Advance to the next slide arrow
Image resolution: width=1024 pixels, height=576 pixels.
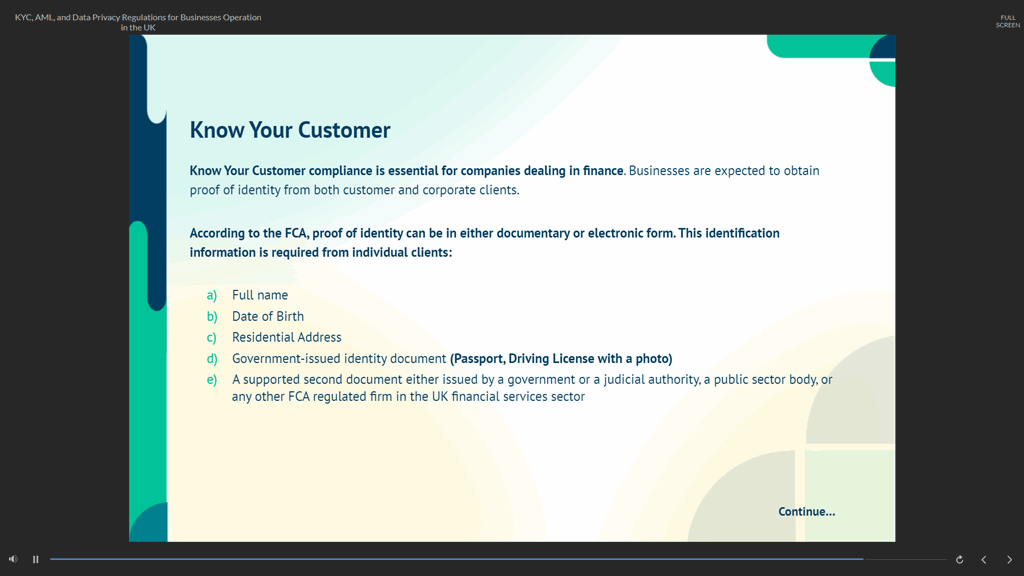click(x=1009, y=560)
